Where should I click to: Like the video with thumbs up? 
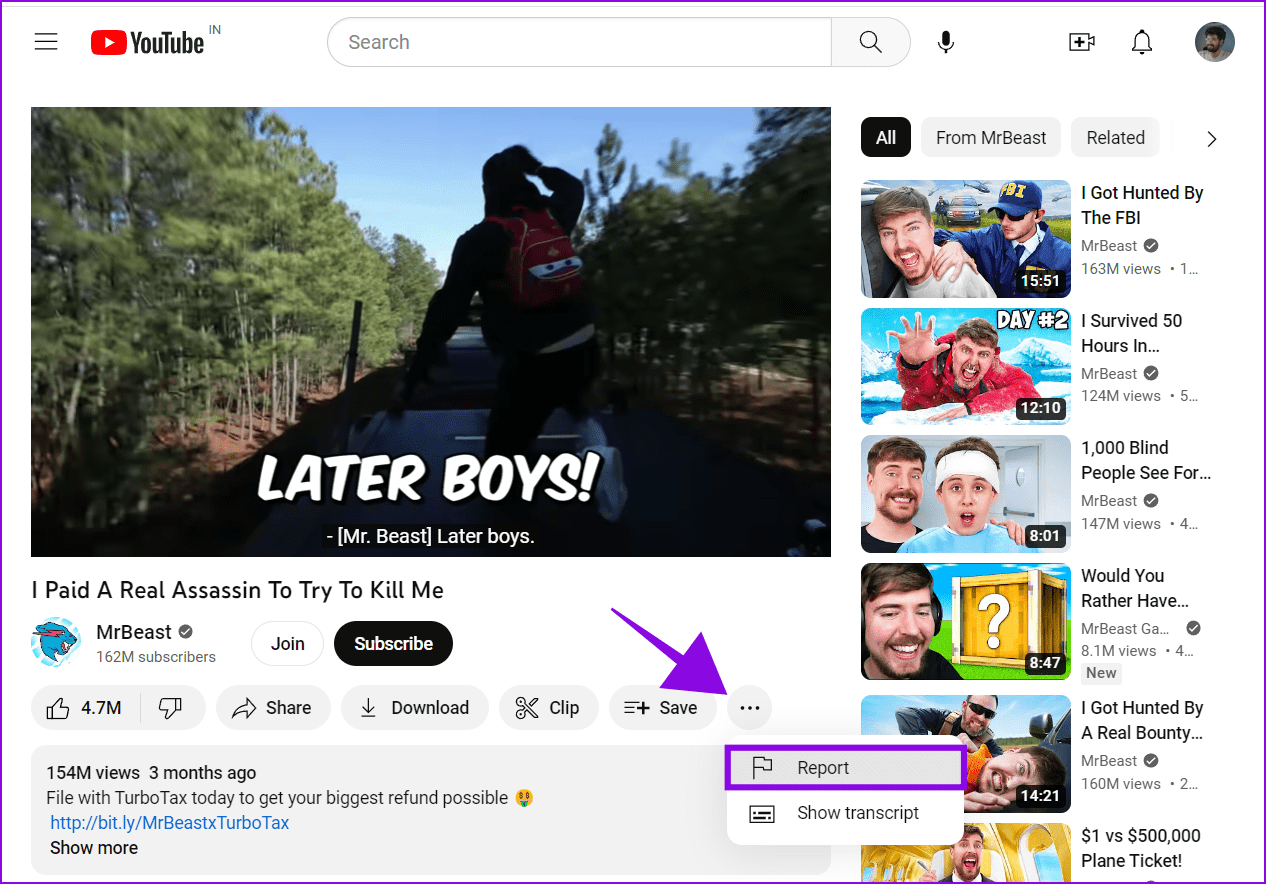[x=85, y=708]
